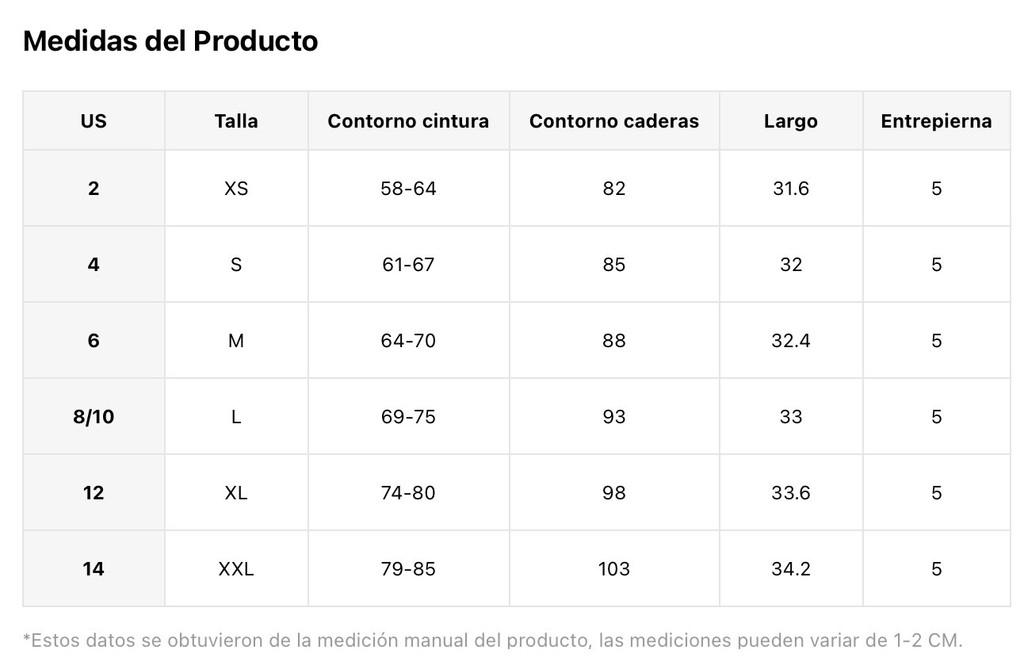
Task: Select the US column header
Action: click(93, 121)
